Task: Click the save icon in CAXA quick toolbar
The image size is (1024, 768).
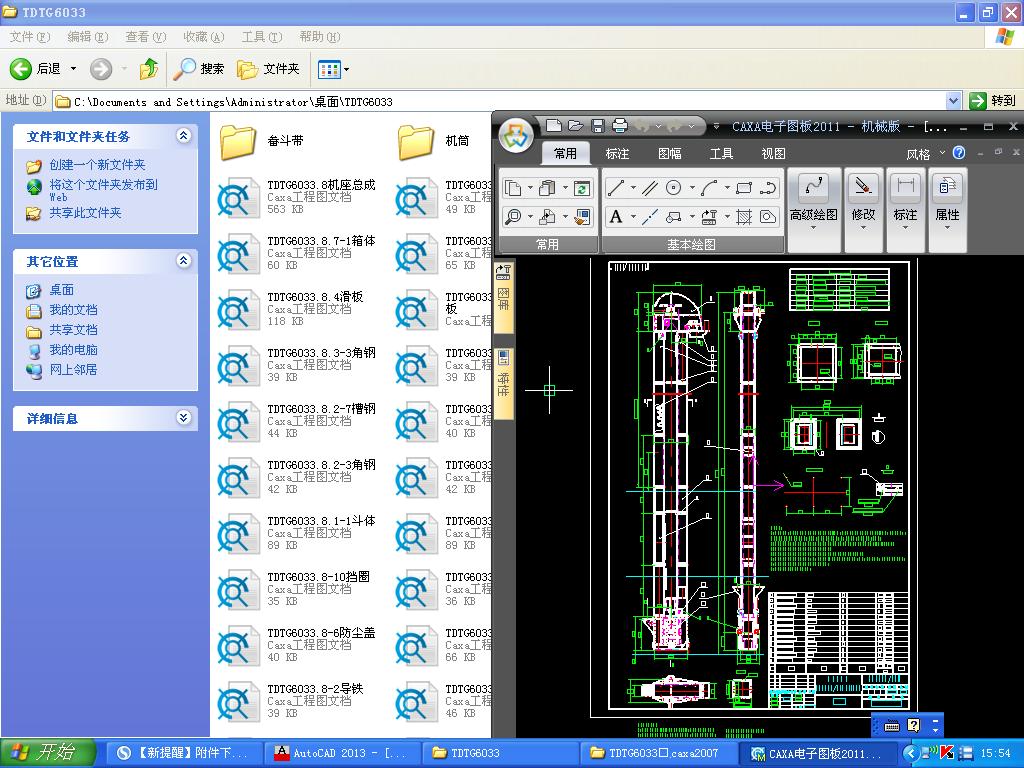Action: tap(598, 126)
